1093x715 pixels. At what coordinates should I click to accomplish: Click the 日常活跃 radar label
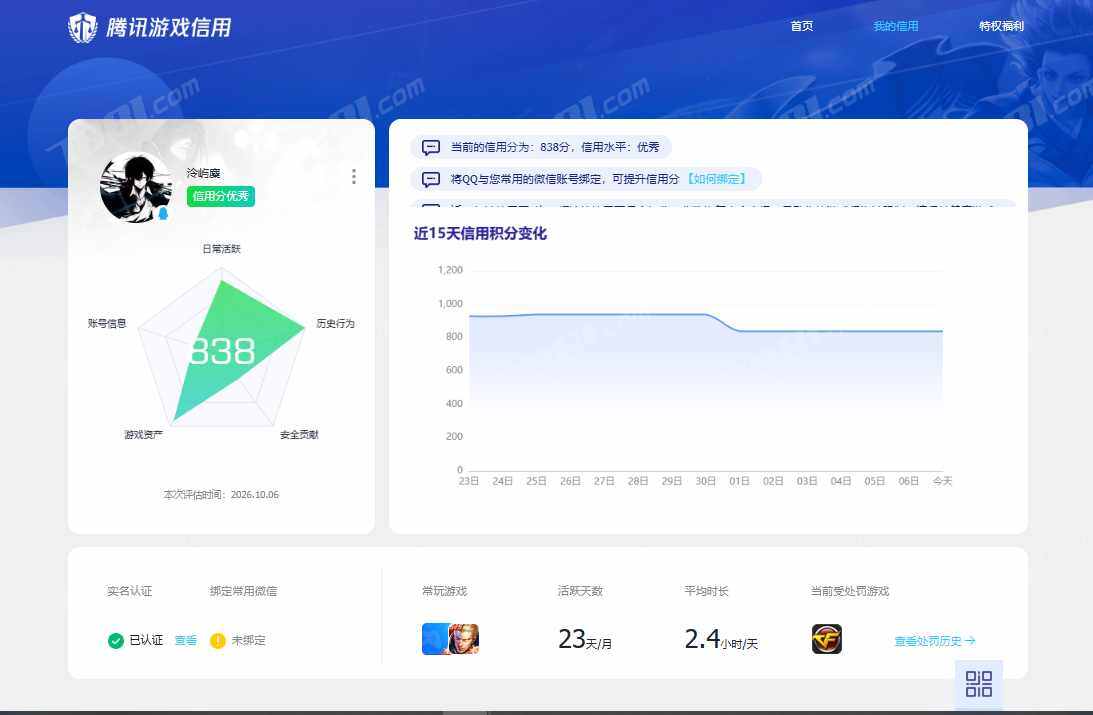coord(222,249)
